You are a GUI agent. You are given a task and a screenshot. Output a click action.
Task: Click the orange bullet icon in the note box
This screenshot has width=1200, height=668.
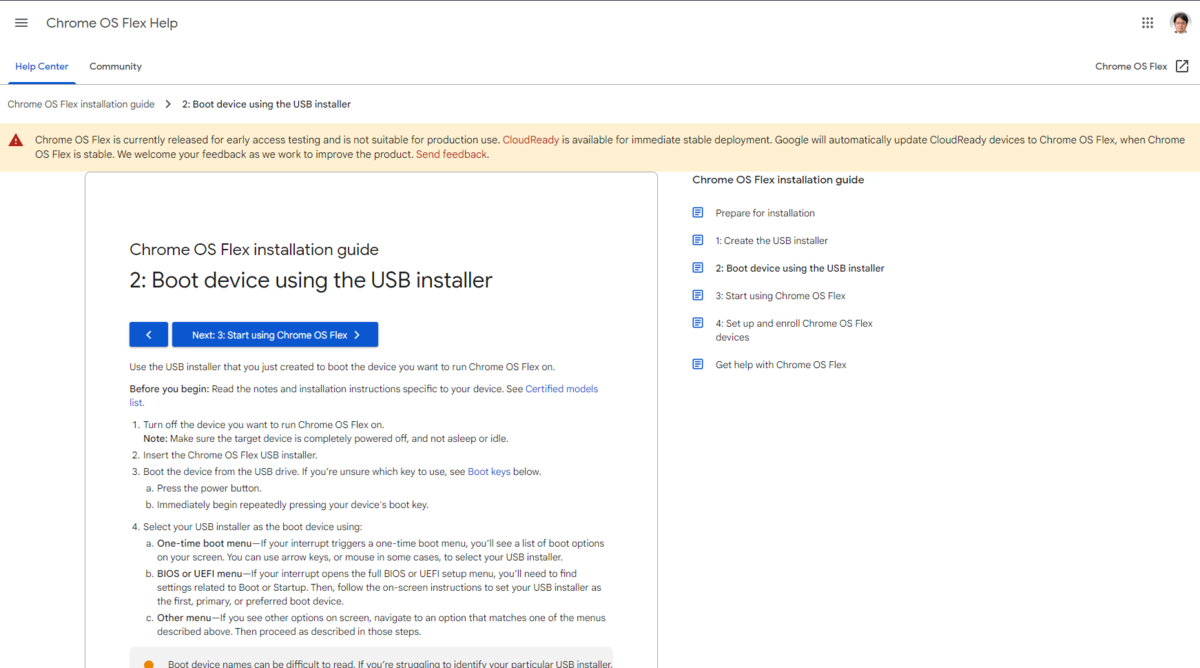[x=149, y=664]
